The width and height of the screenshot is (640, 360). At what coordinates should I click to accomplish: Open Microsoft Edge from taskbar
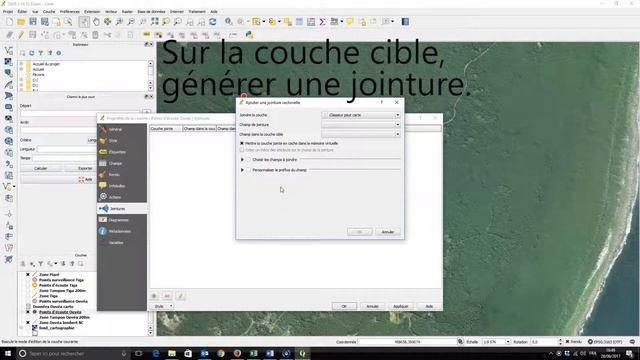(x=156, y=353)
